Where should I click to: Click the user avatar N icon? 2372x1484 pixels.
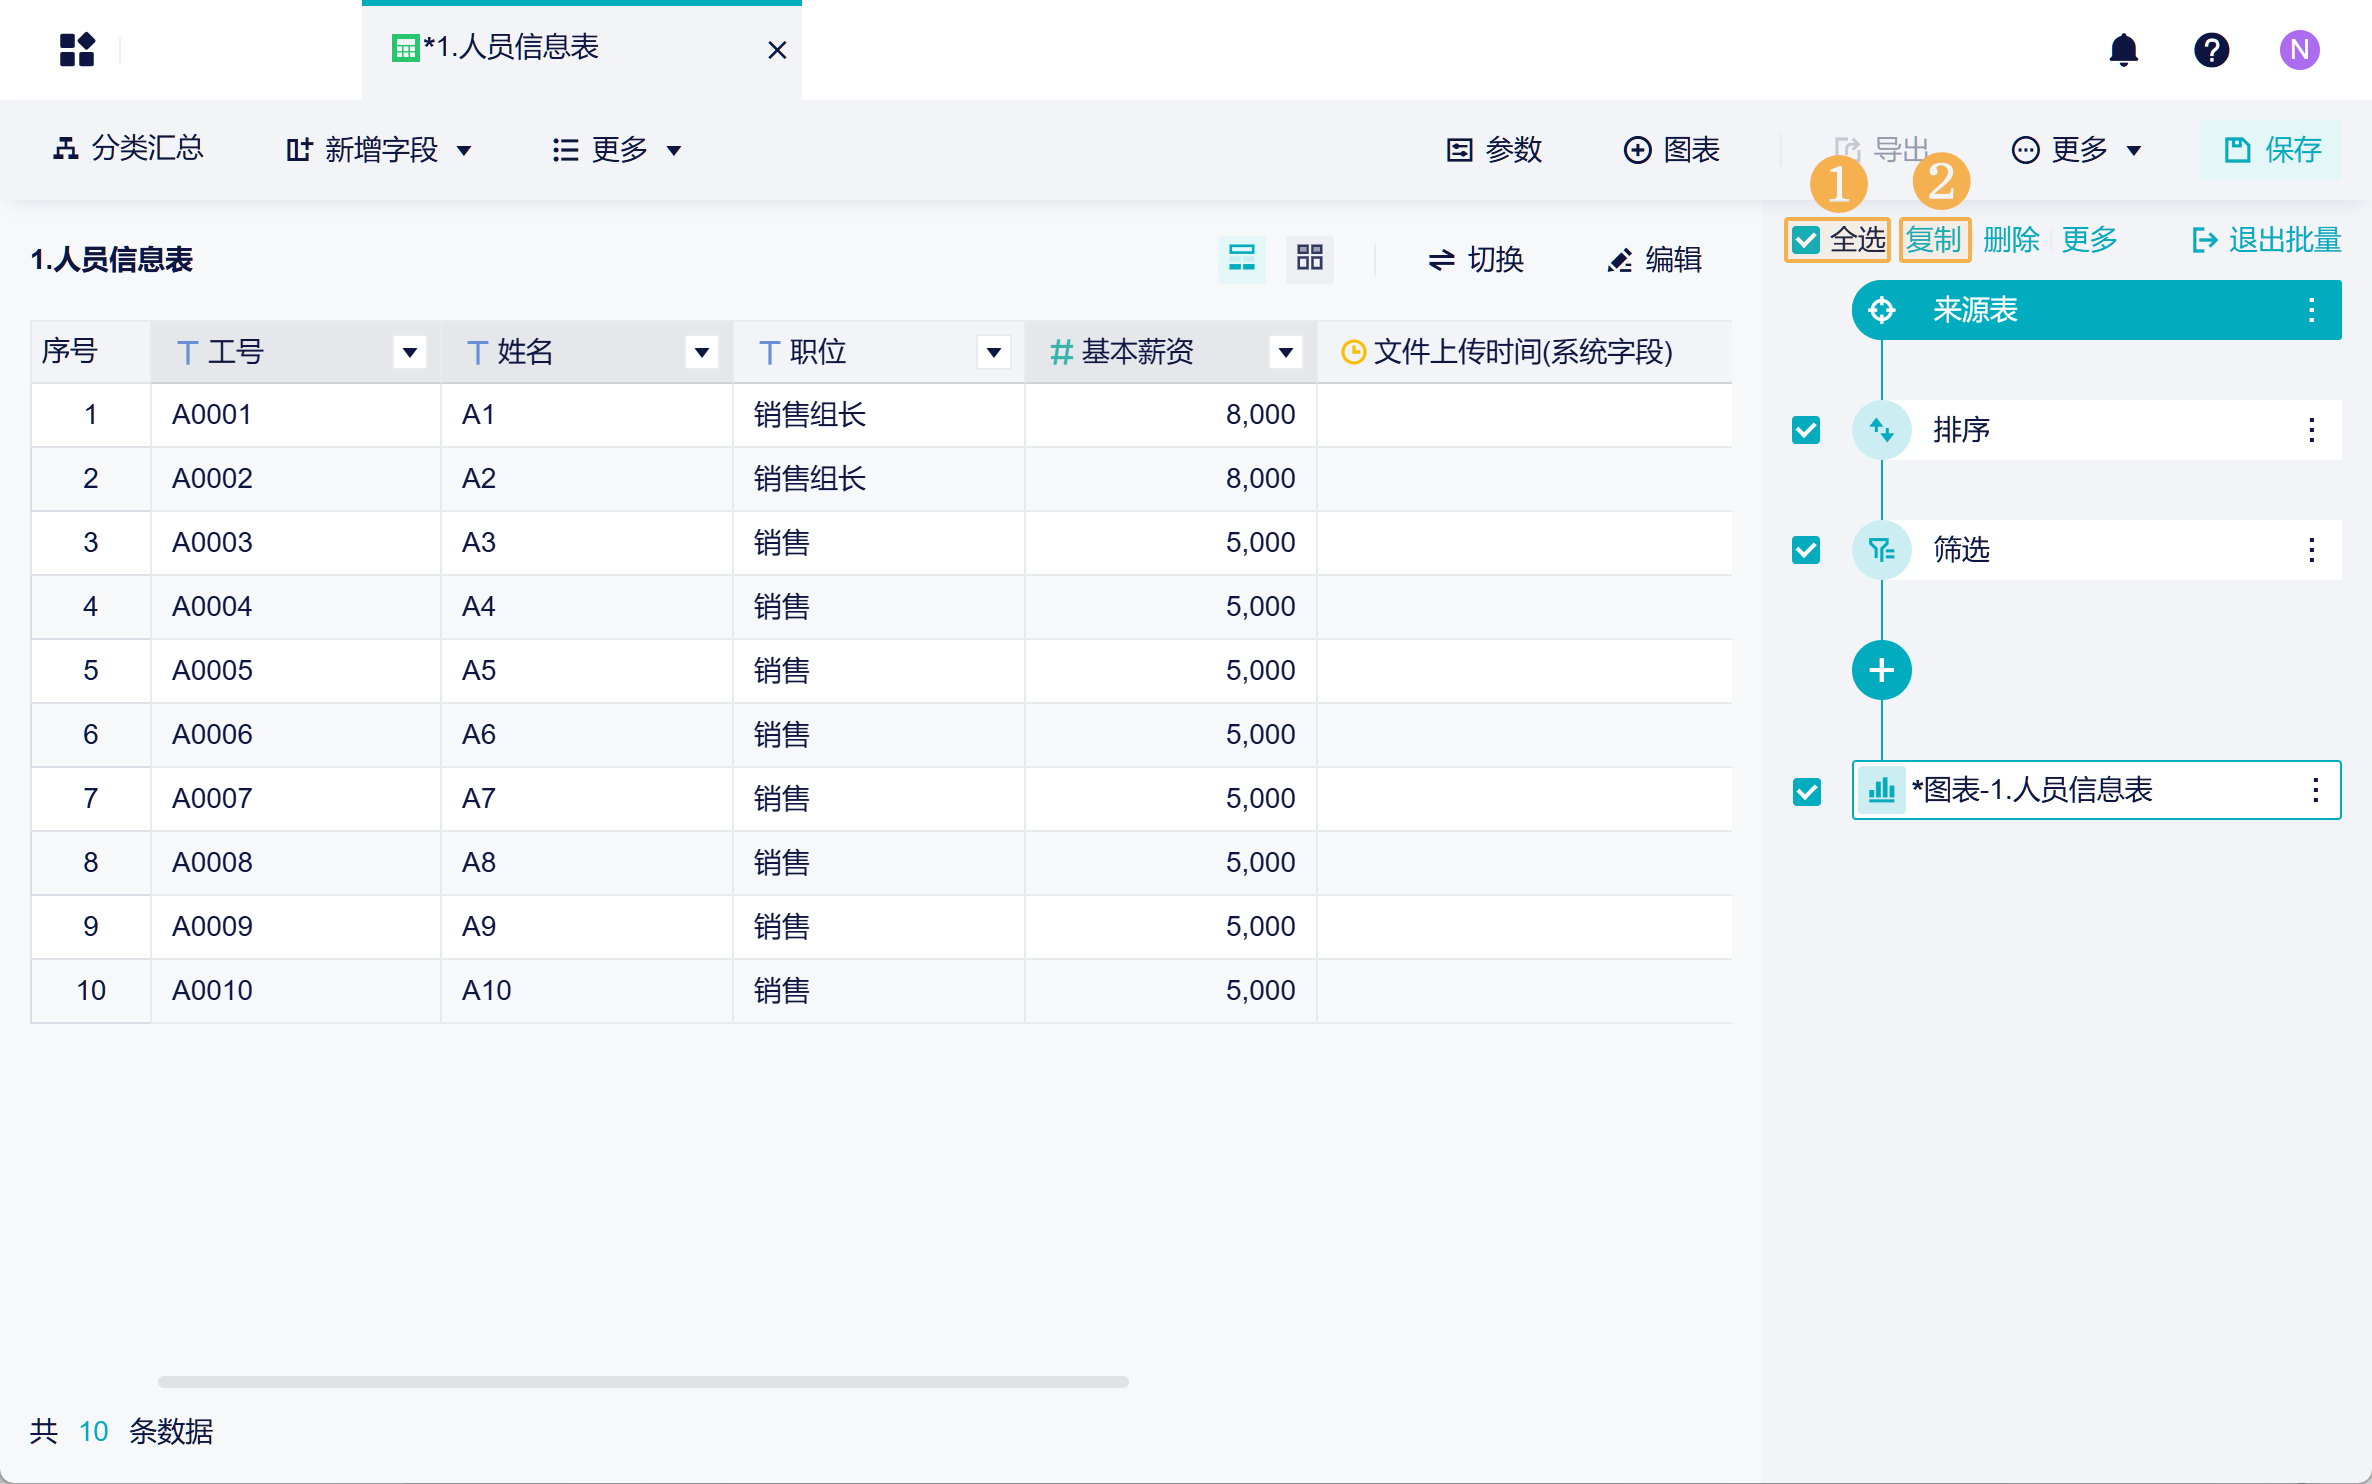[2299, 49]
